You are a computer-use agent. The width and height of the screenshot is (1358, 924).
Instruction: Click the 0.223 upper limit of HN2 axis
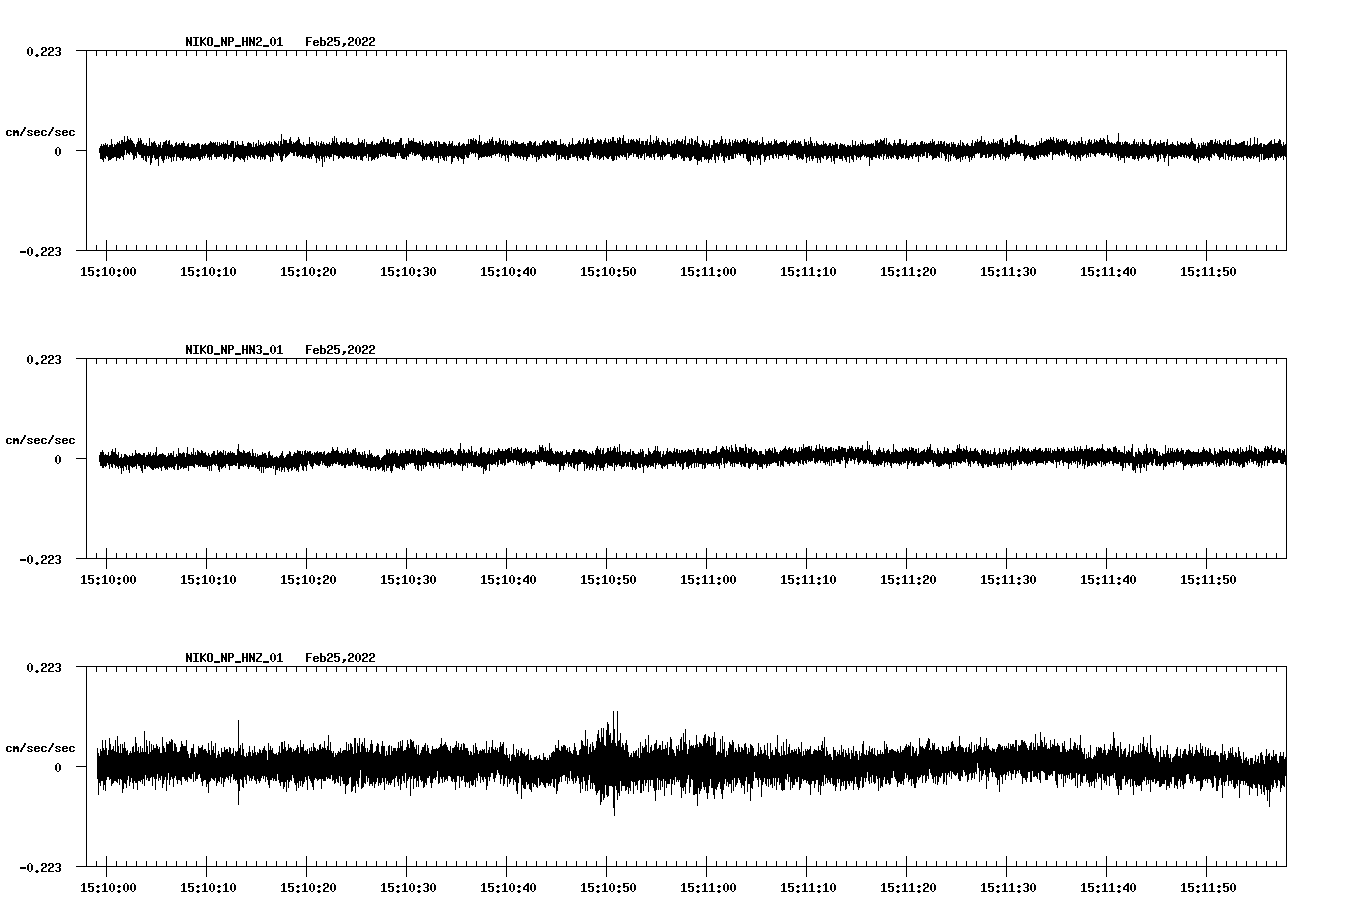click(x=44, y=51)
